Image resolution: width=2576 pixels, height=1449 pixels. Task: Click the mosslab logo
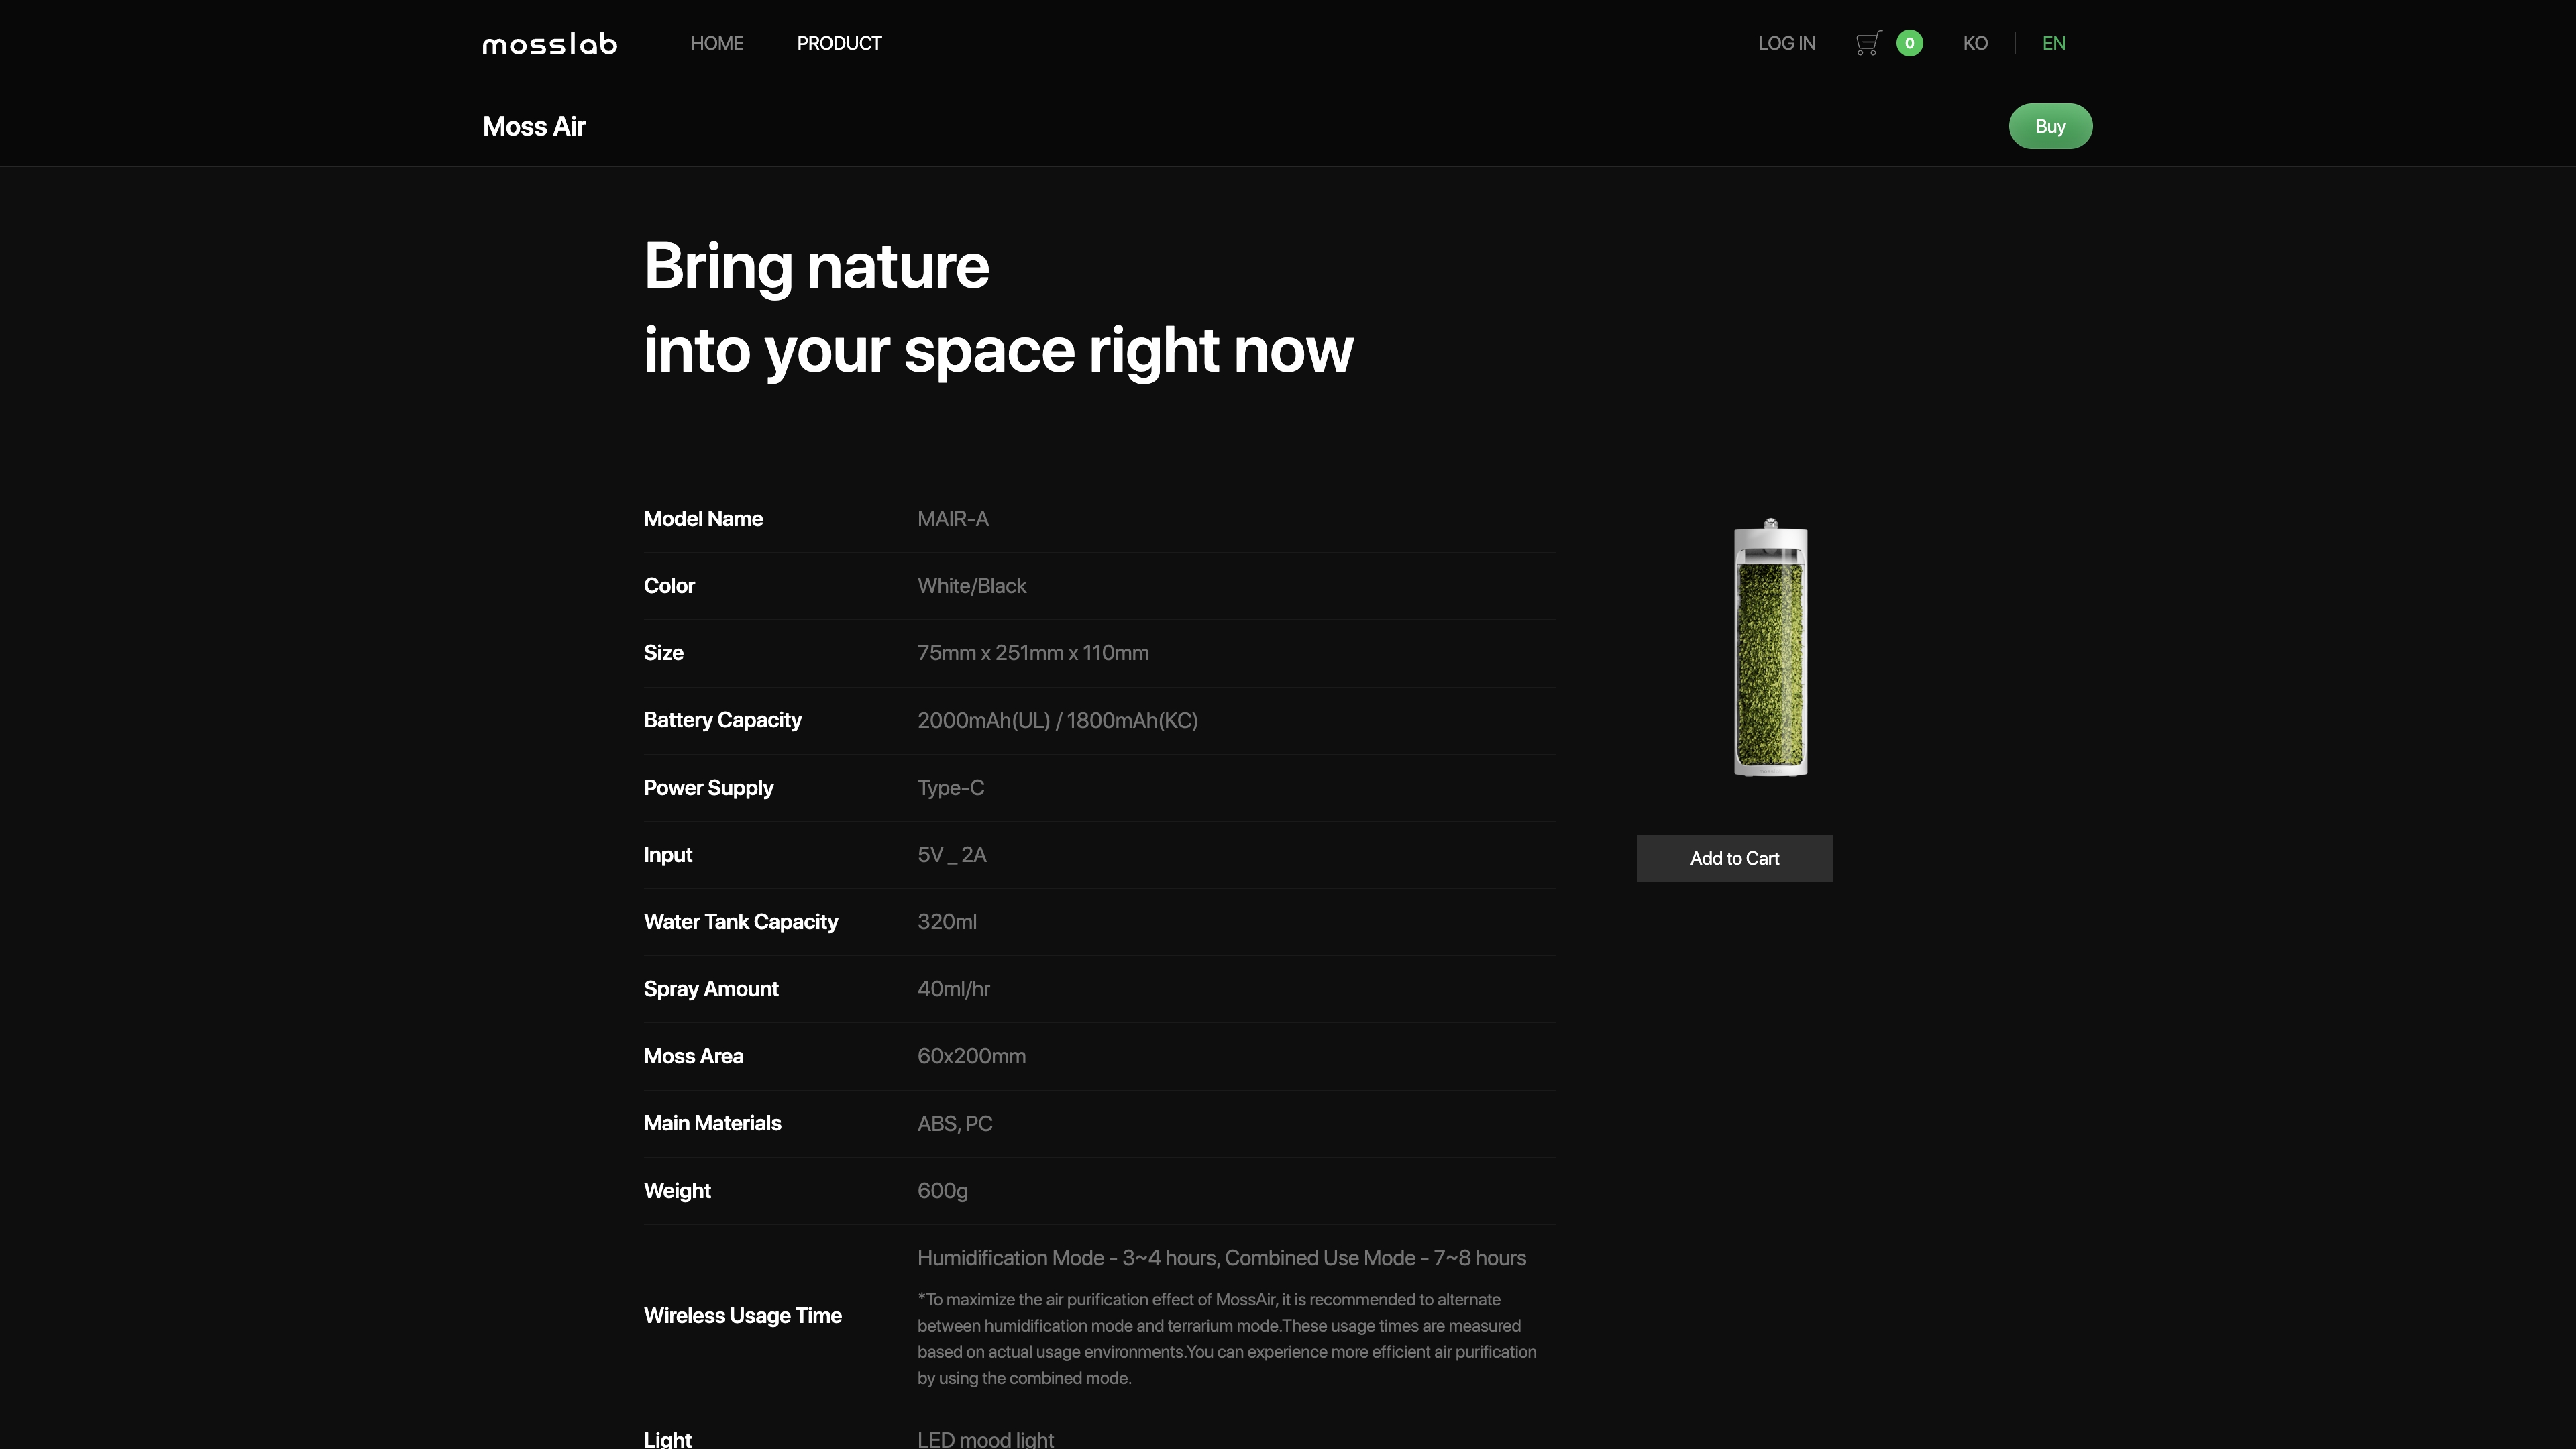click(549, 43)
